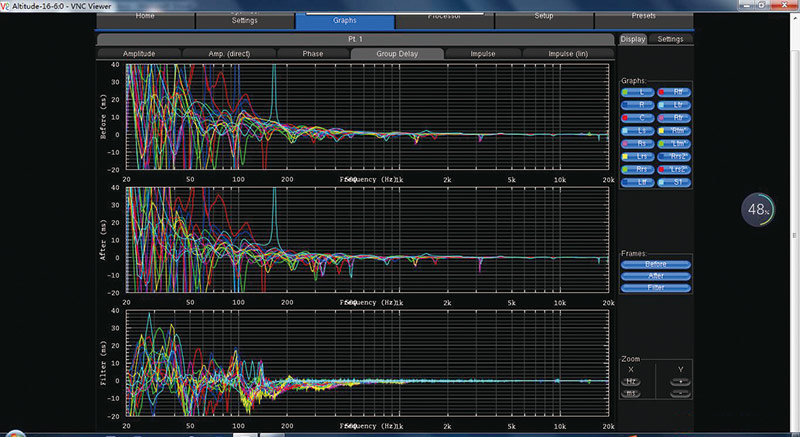This screenshot has height=437, width=800.
Task: Toggle the "Rrs2" channel graph
Action: pos(674,157)
